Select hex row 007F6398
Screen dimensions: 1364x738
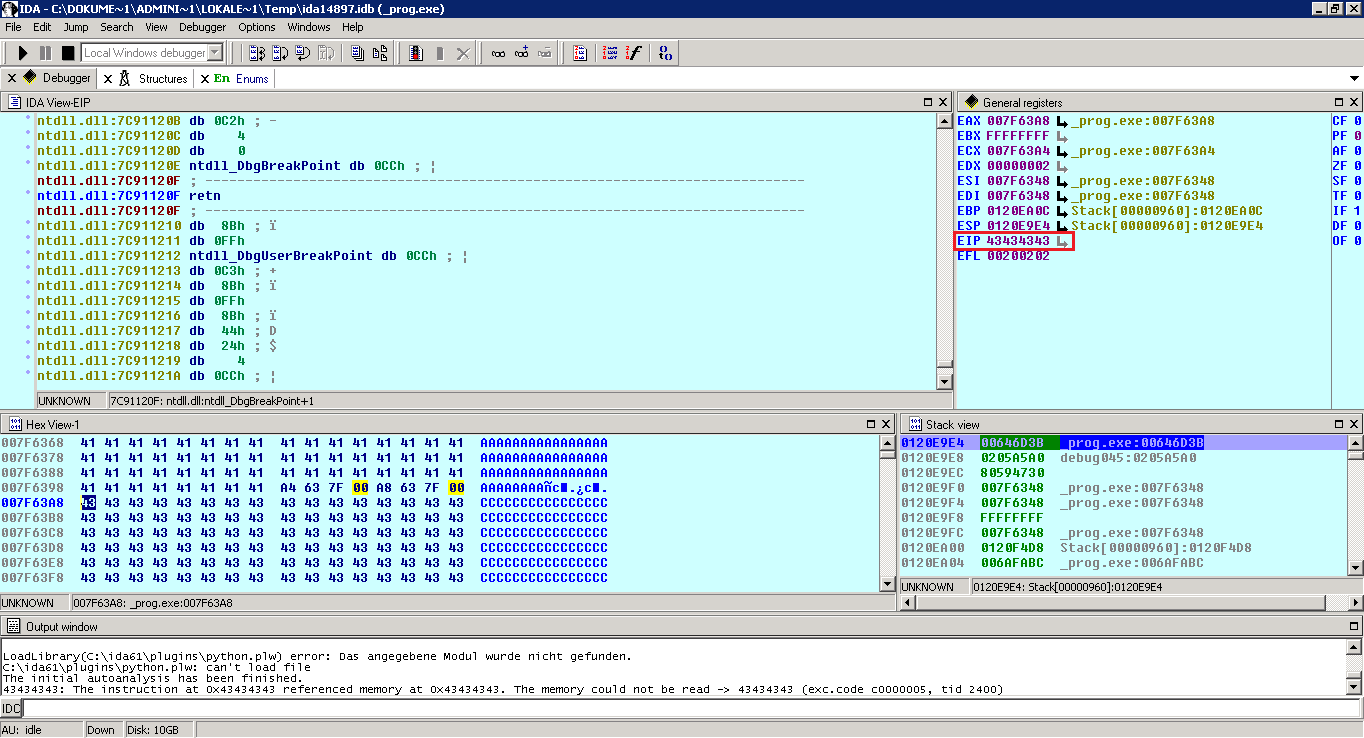304,488
